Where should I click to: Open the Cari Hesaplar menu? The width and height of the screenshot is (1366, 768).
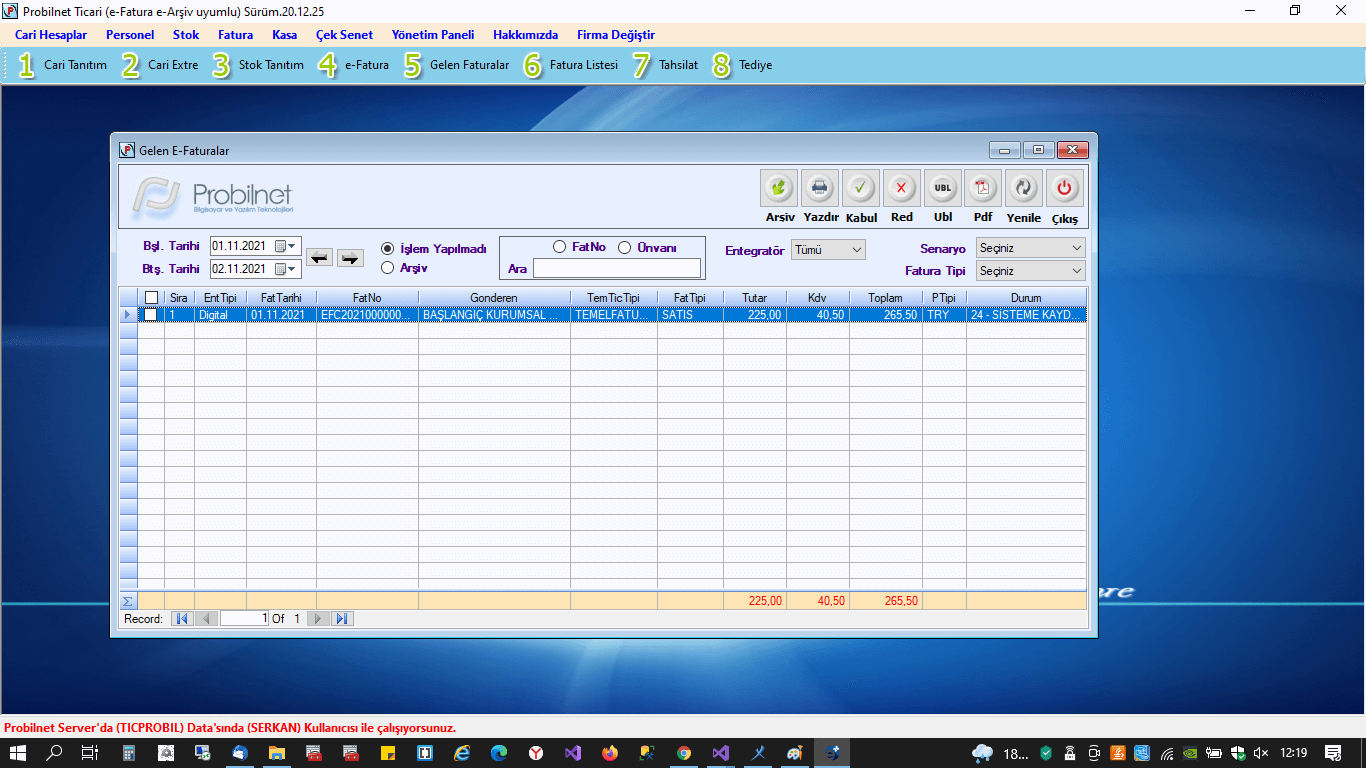(x=51, y=35)
